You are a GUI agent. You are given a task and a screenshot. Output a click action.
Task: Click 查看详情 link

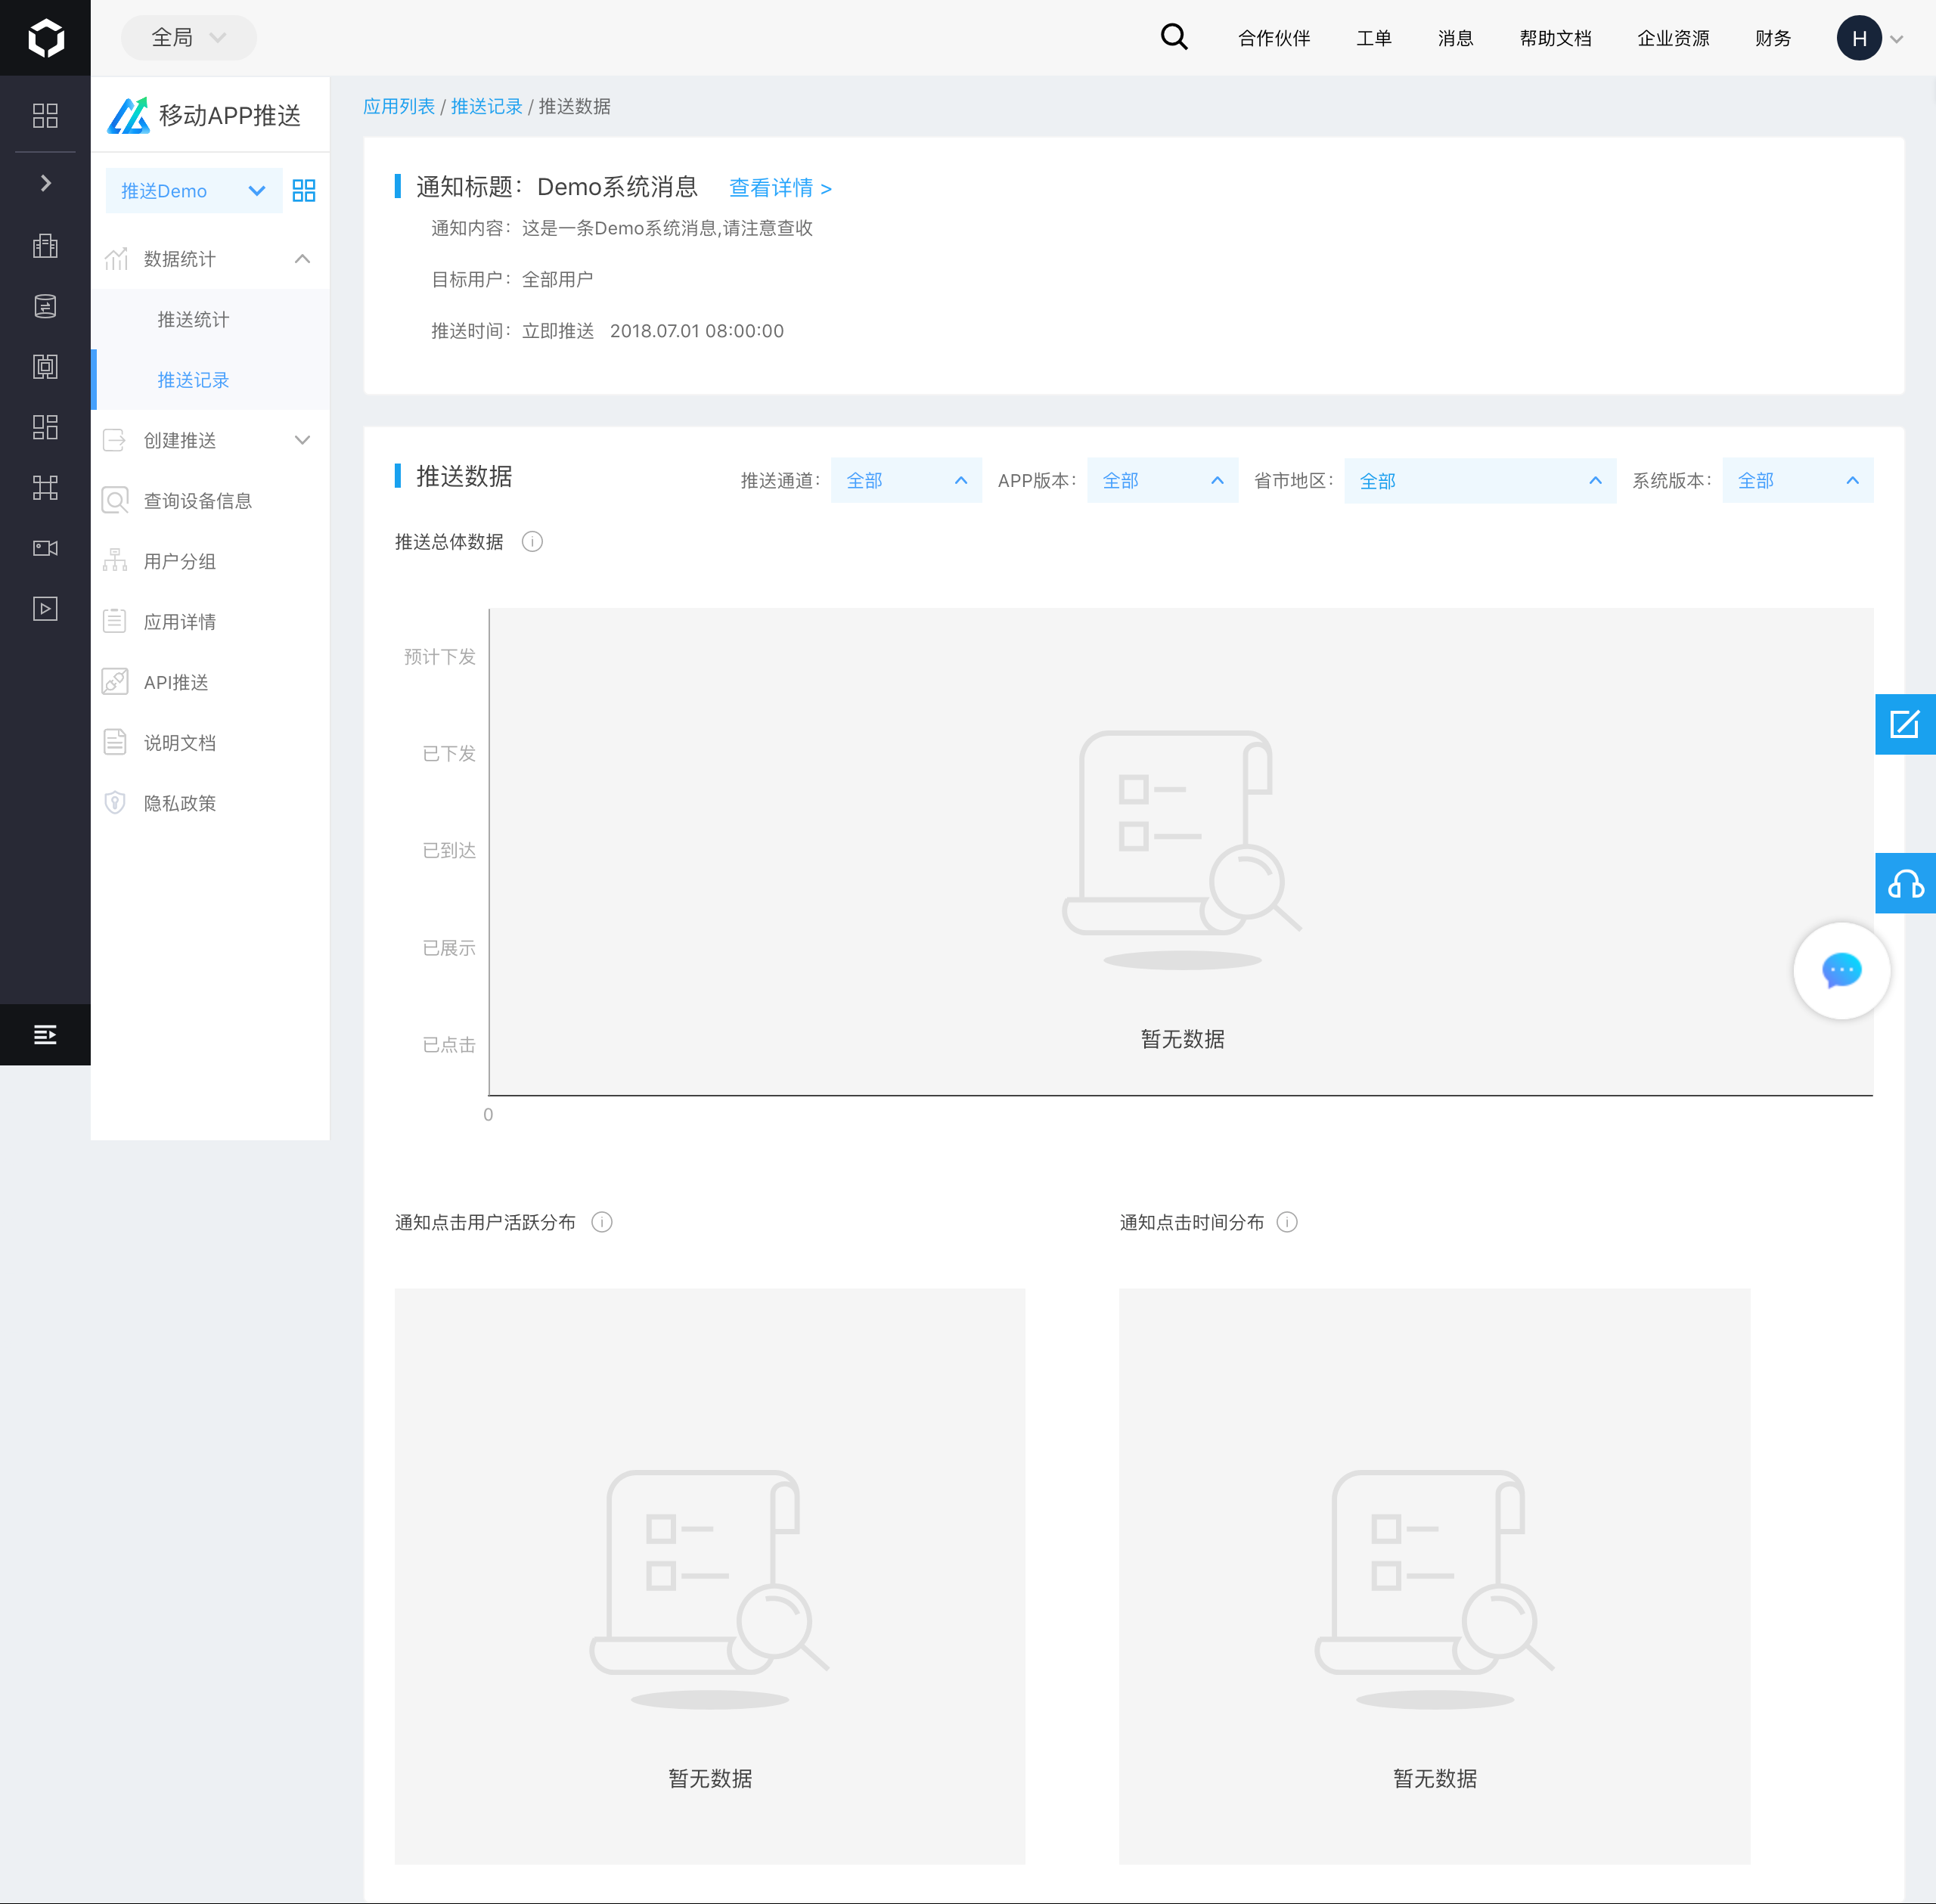click(x=780, y=188)
